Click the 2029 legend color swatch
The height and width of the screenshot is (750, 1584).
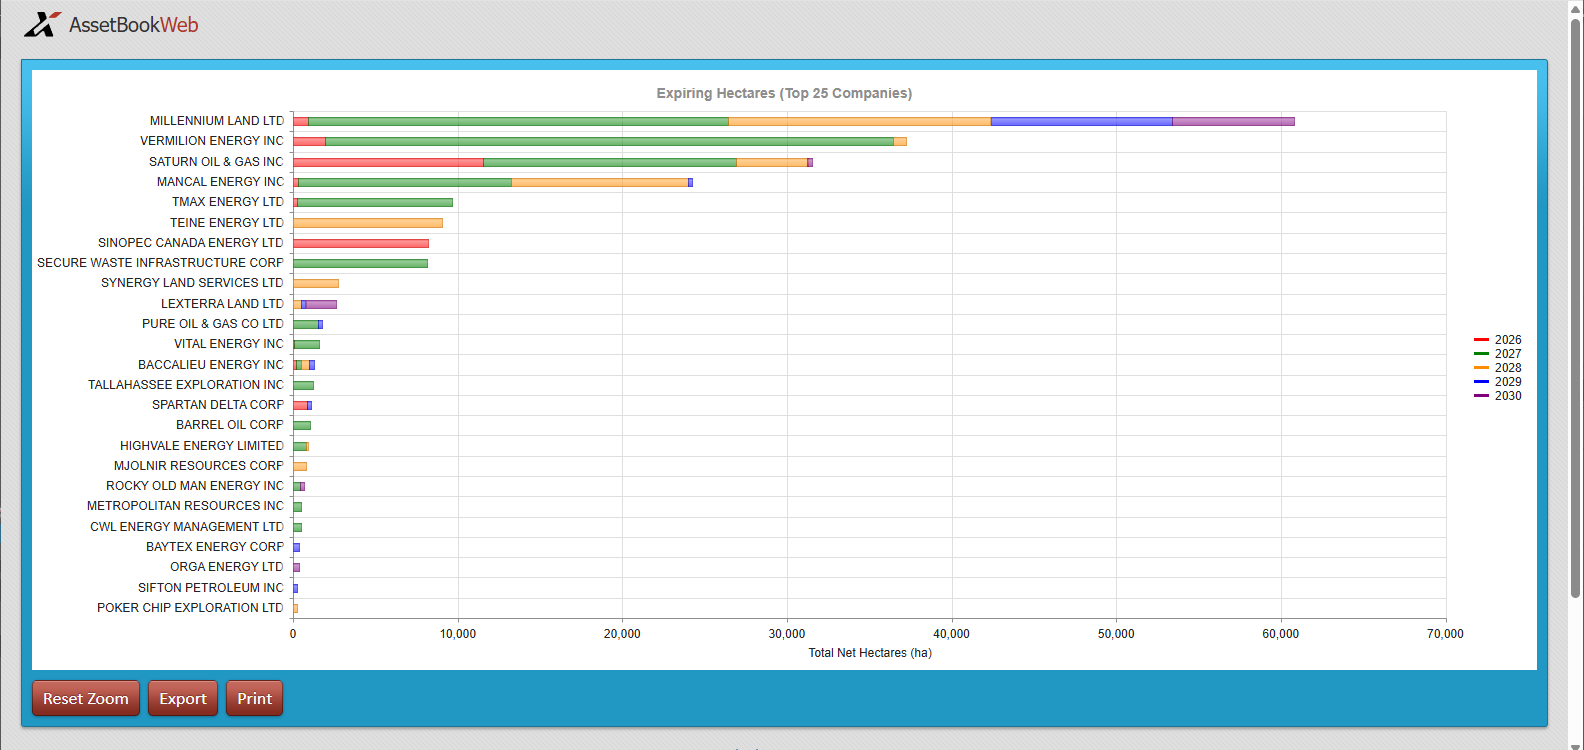(1482, 382)
